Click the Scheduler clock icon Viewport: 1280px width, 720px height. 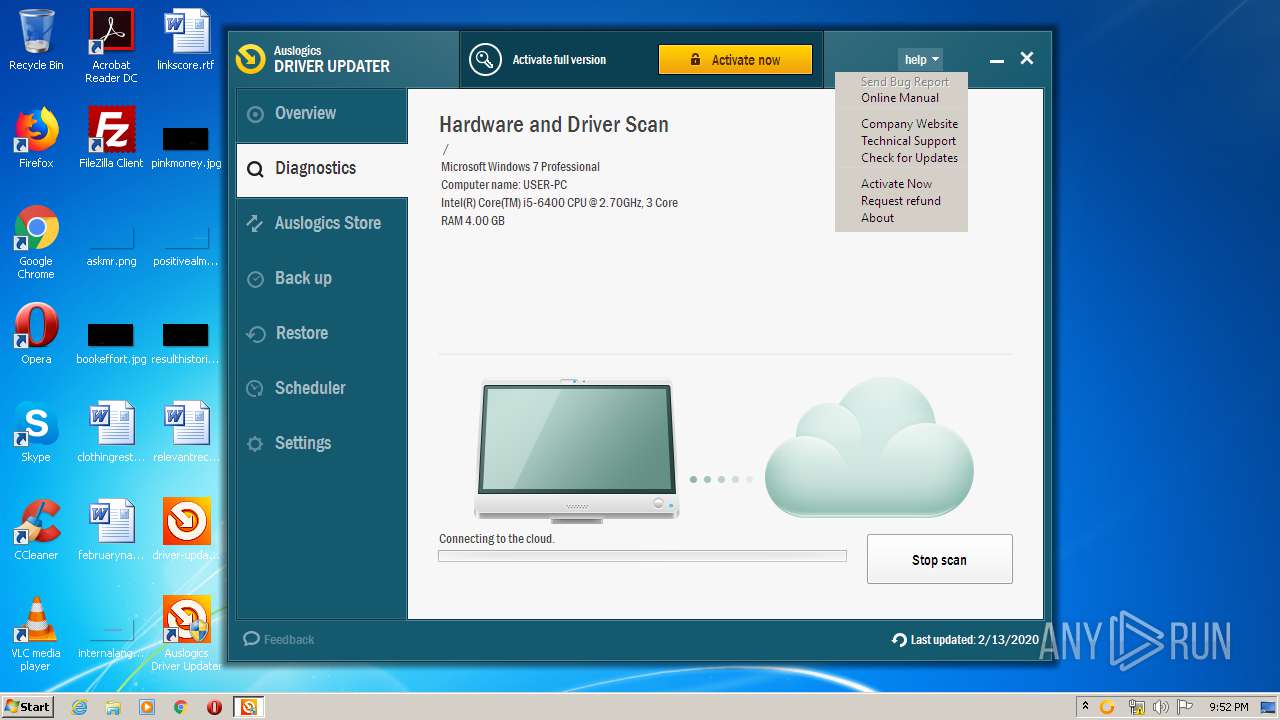coord(256,389)
